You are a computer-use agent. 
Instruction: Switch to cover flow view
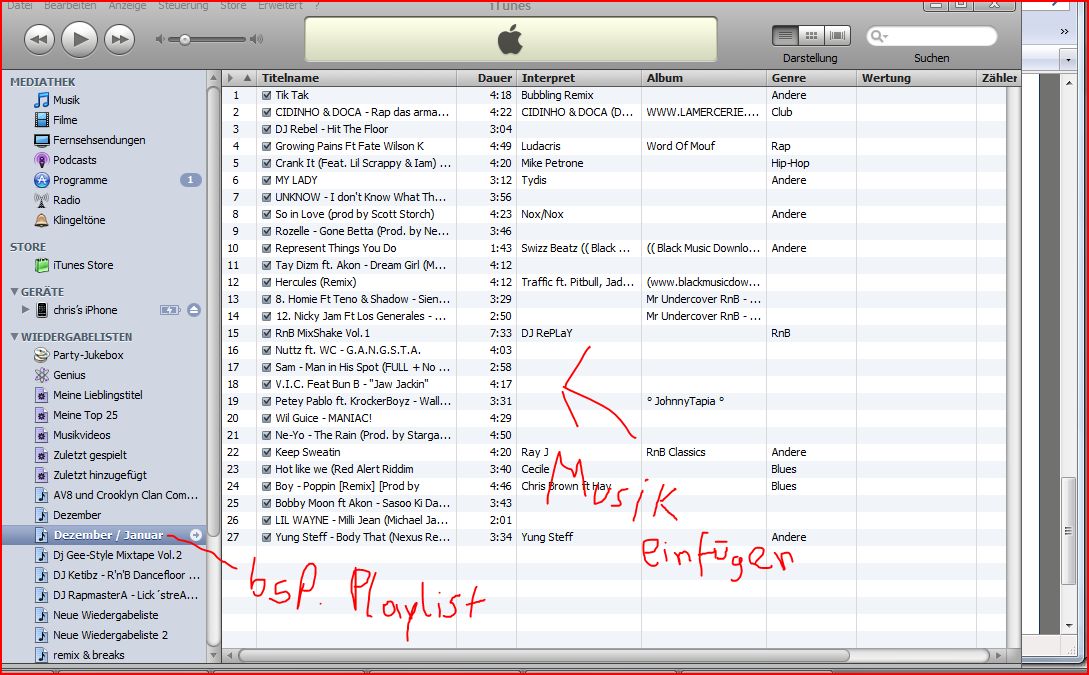click(837, 36)
